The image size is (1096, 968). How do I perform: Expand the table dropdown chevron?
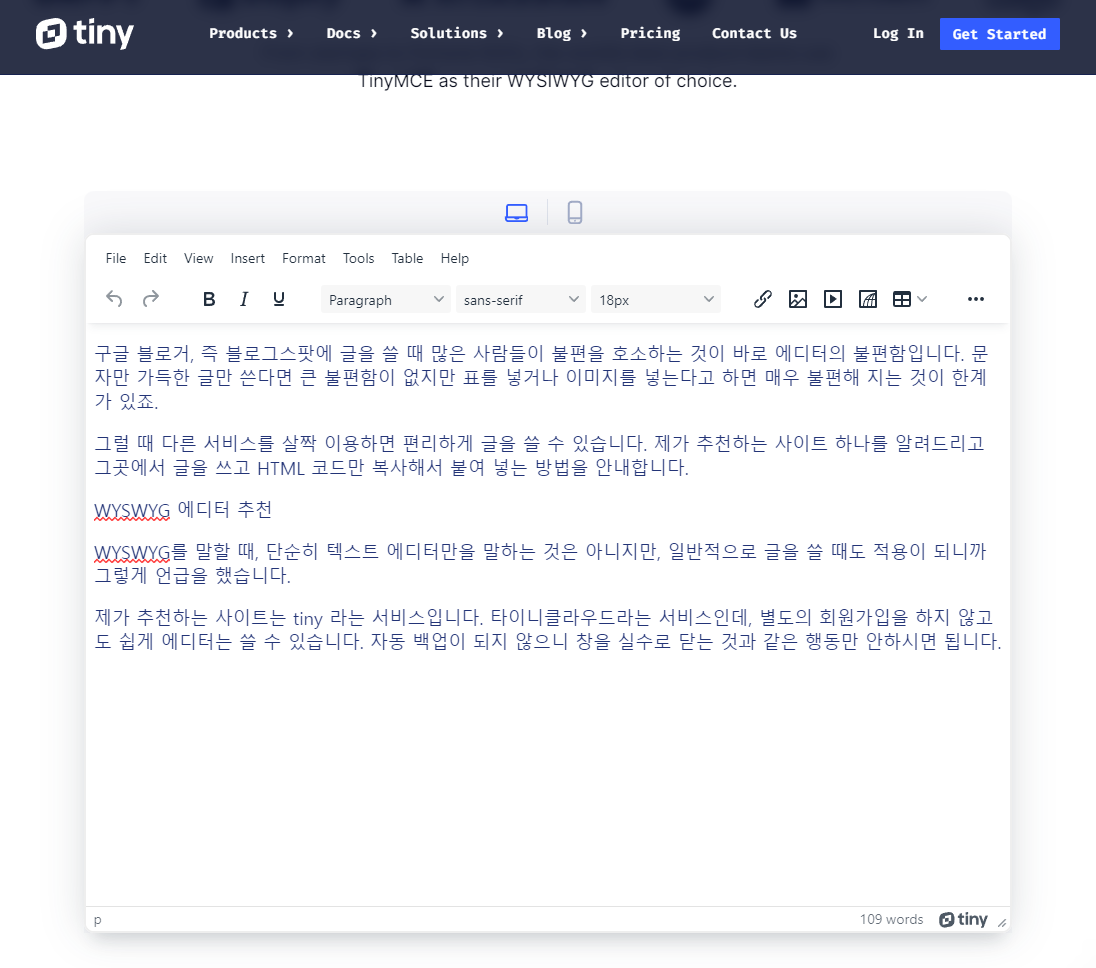pyautogui.click(x=922, y=299)
